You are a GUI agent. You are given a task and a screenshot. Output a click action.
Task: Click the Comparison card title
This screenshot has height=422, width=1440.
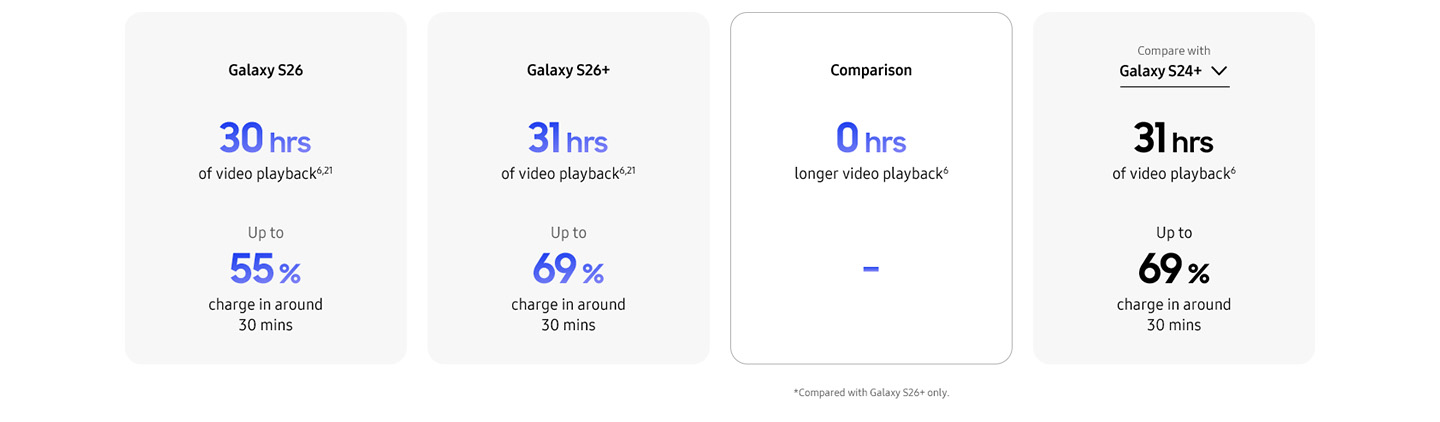click(871, 70)
